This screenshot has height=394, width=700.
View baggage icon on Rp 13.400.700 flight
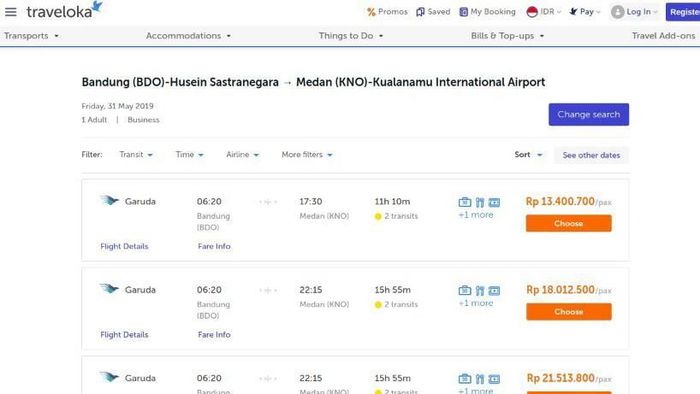(x=465, y=202)
